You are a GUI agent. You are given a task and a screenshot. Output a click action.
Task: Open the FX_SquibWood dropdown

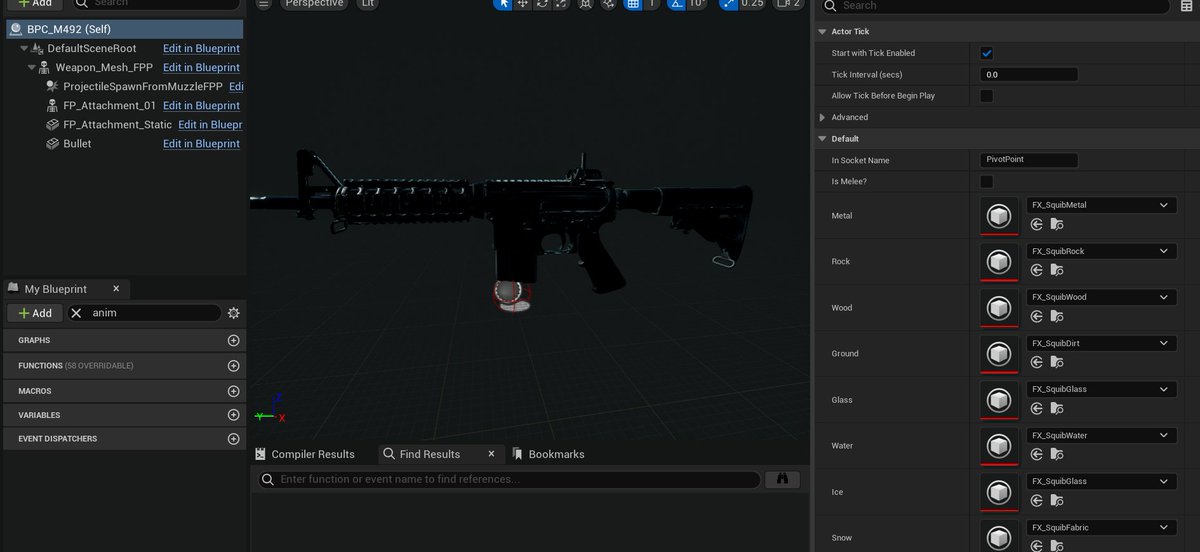[x=1101, y=297]
